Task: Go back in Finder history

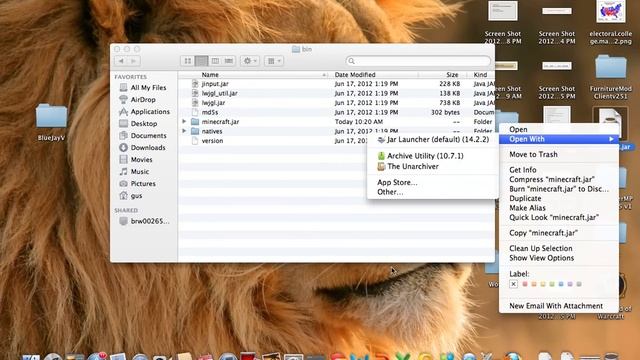Action: point(121,61)
